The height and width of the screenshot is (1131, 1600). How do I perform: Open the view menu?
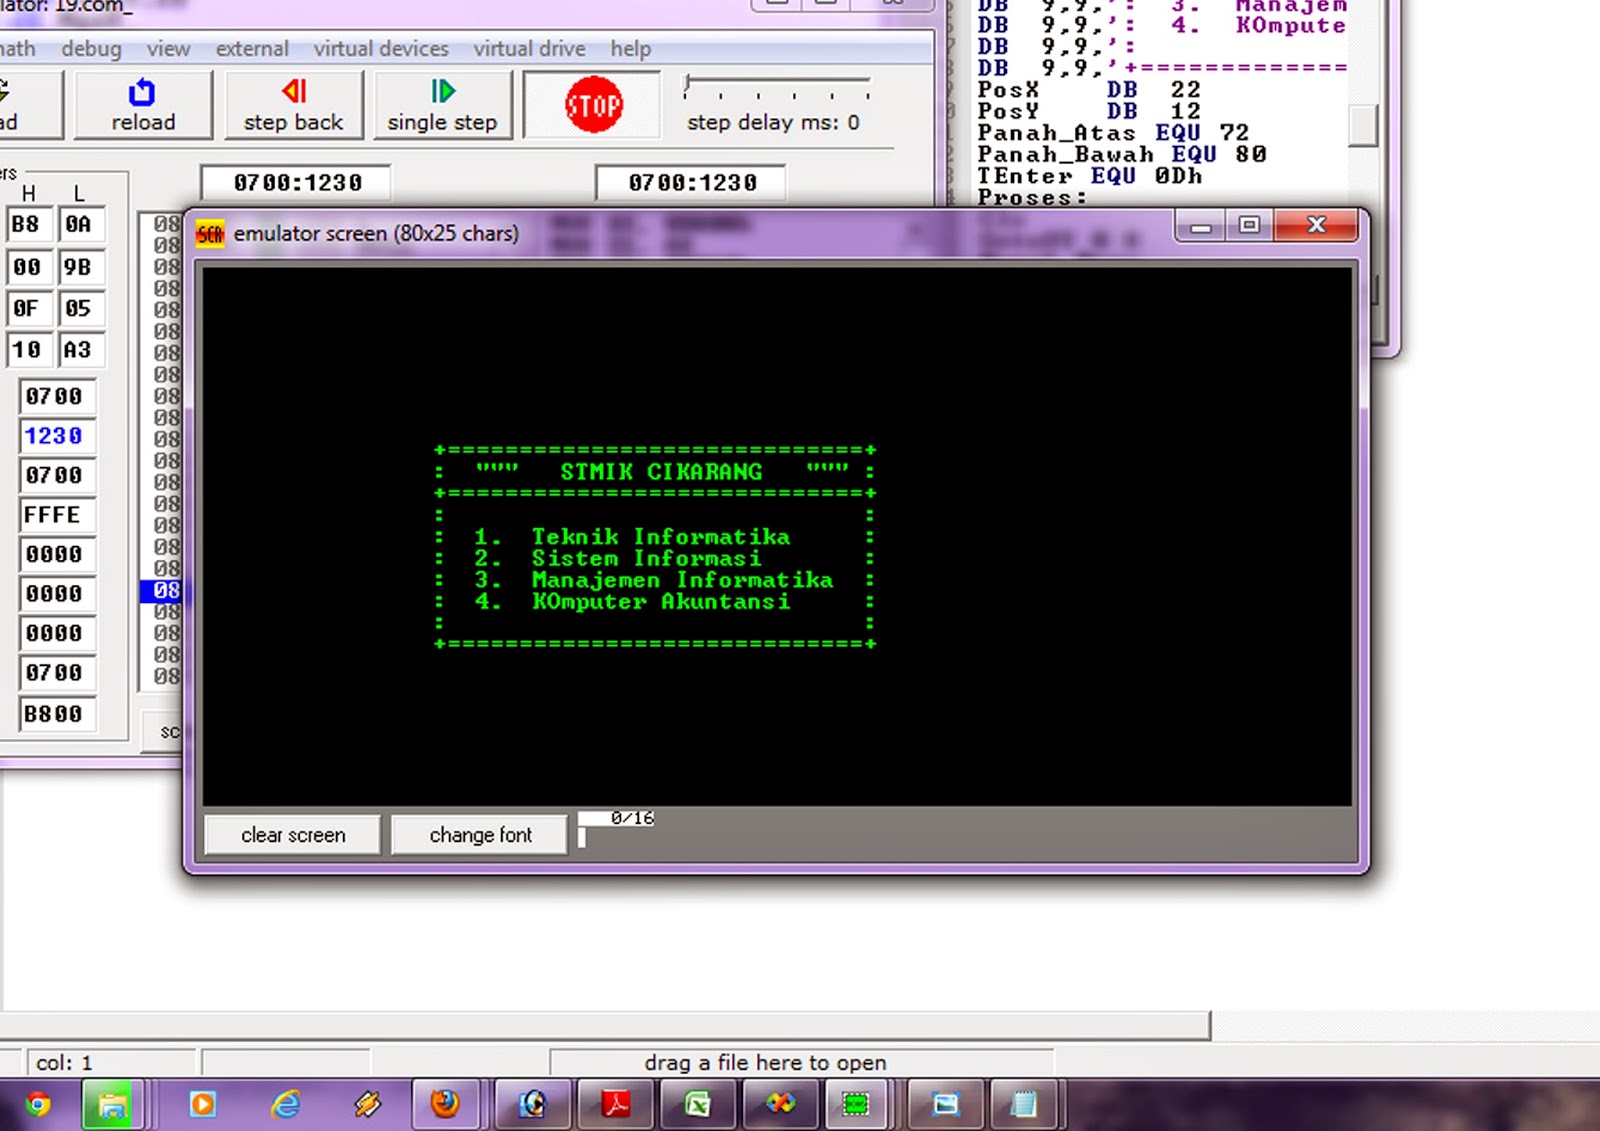tap(168, 48)
